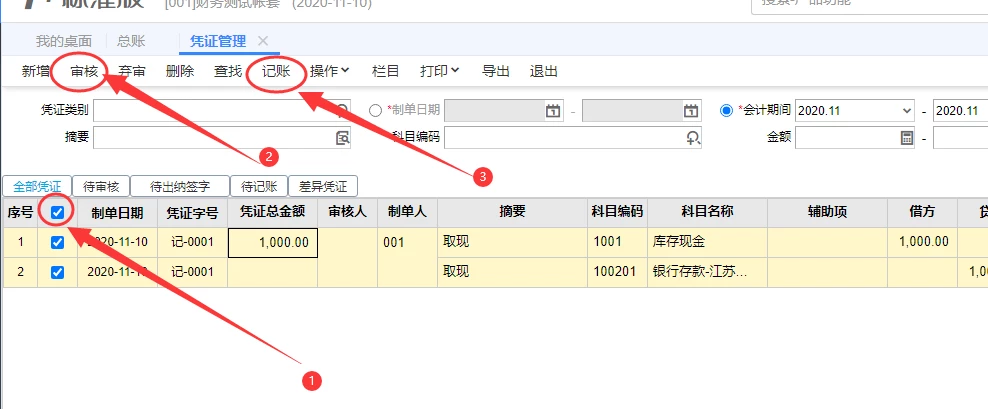988x409 pixels.
Task: Expand the 操作 dropdown menu
Action: pyautogui.click(x=329, y=71)
